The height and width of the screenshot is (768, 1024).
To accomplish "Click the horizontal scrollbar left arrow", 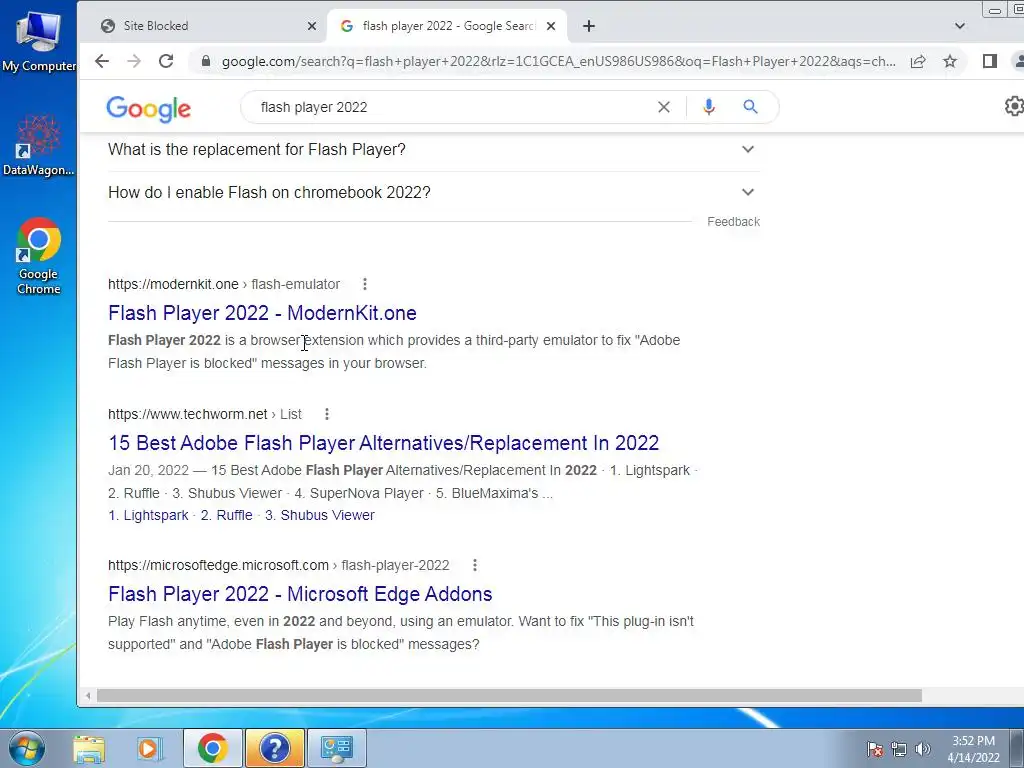I will click(x=88, y=696).
